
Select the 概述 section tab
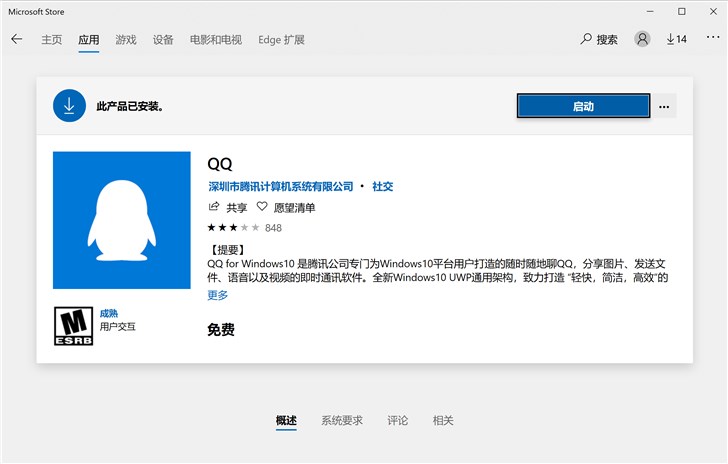click(x=286, y=420)
